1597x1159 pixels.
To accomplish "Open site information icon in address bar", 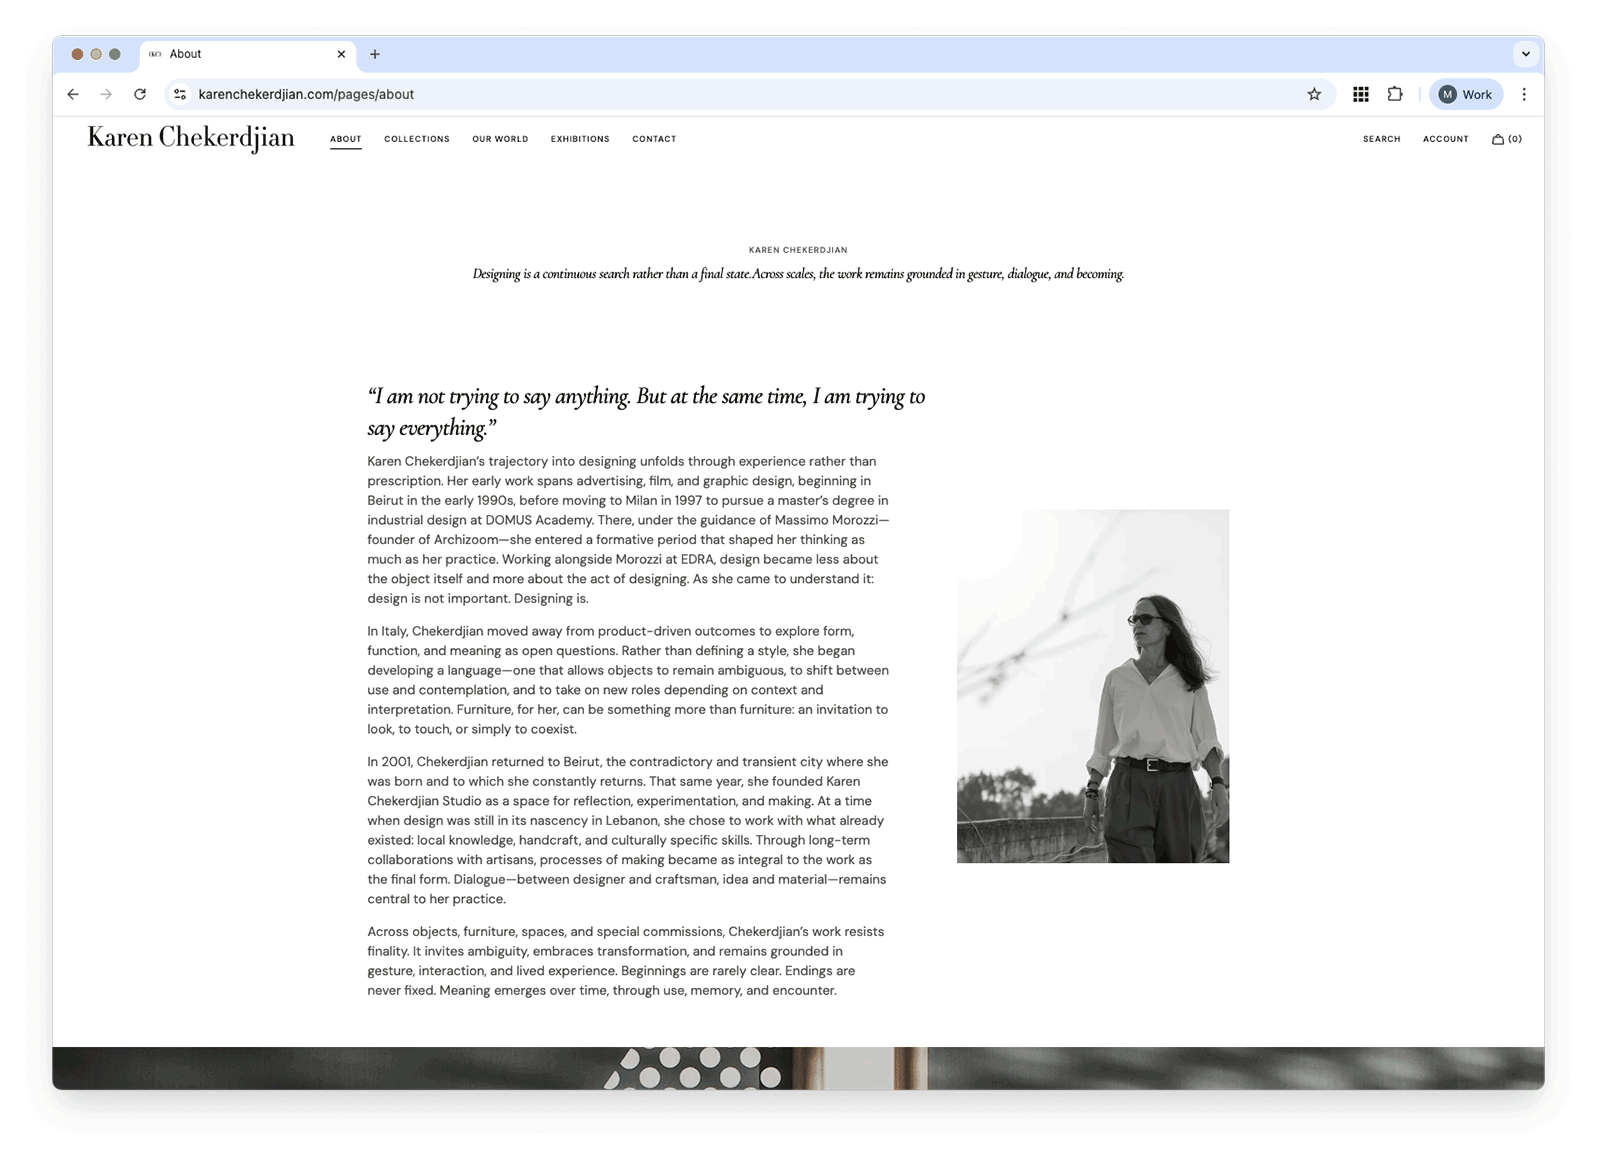I will click(x=180, y=94).
